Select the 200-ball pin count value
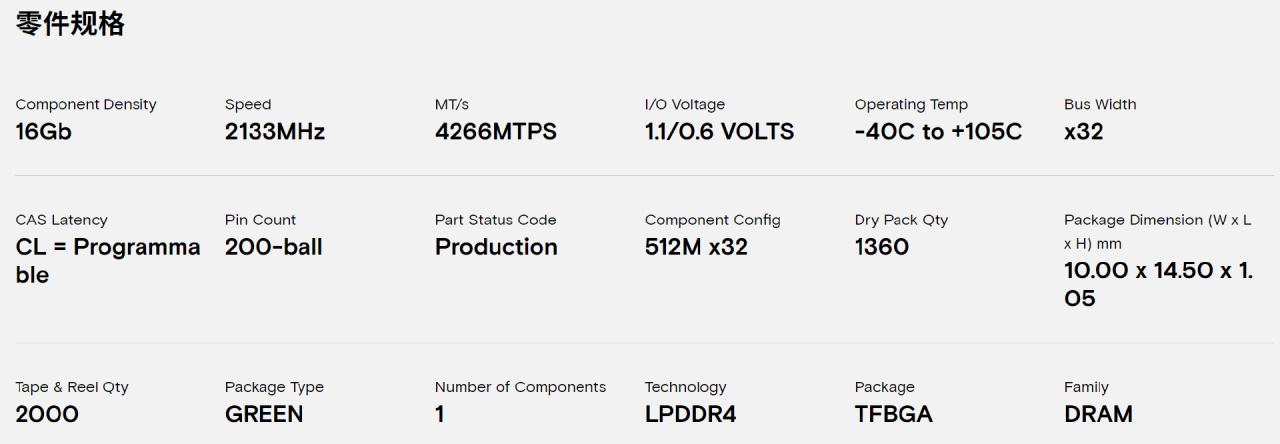Image resolution: width=1280 pixels, height=444 pixels. tap(274, 247)
